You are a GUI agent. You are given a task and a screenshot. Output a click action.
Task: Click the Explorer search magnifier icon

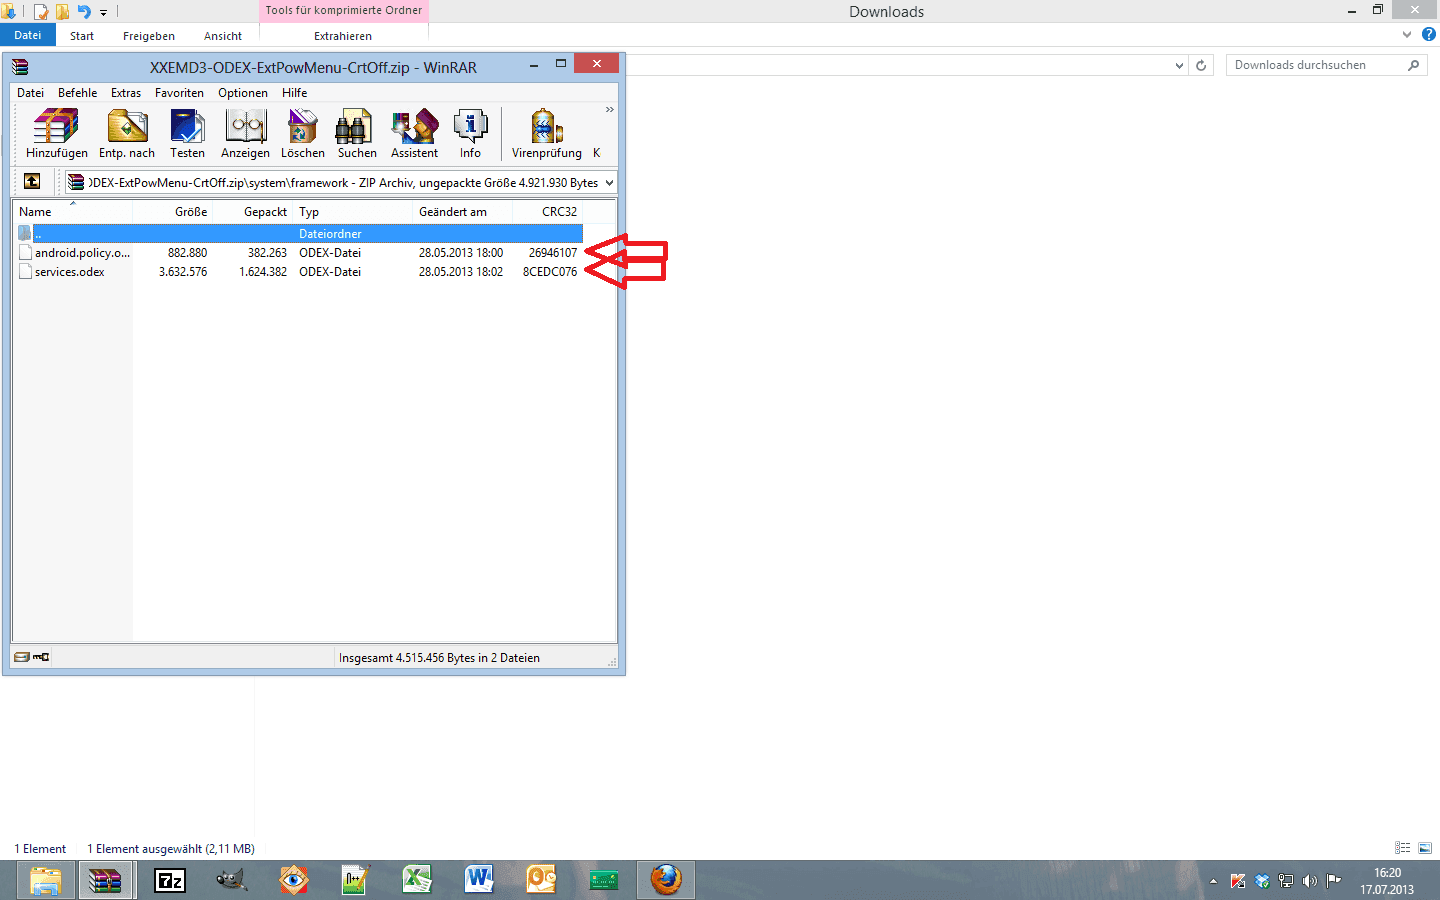coord(1413,65)
